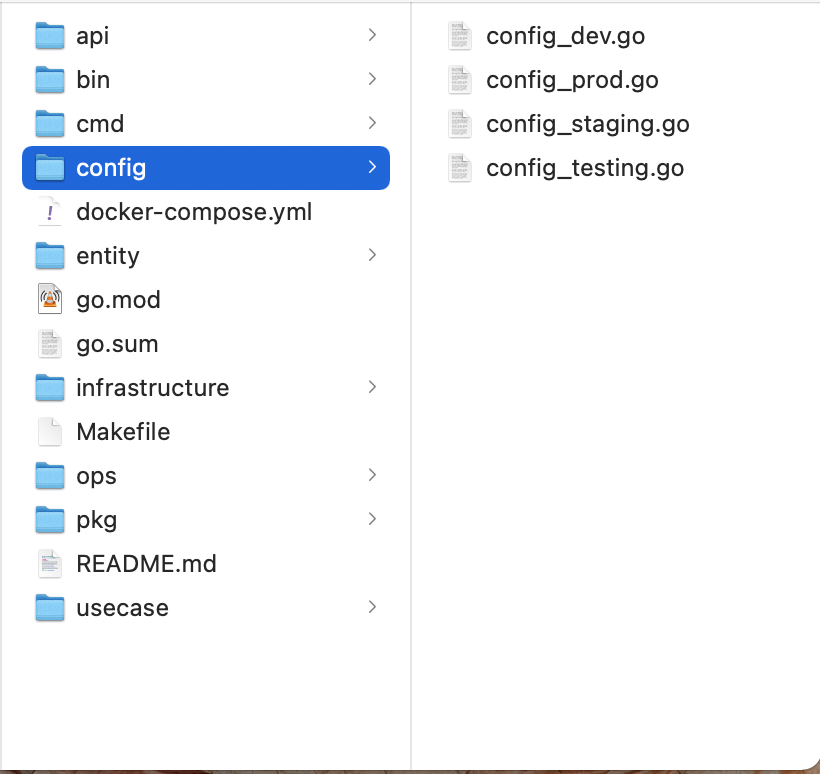Click the Makefile file name

123,432
